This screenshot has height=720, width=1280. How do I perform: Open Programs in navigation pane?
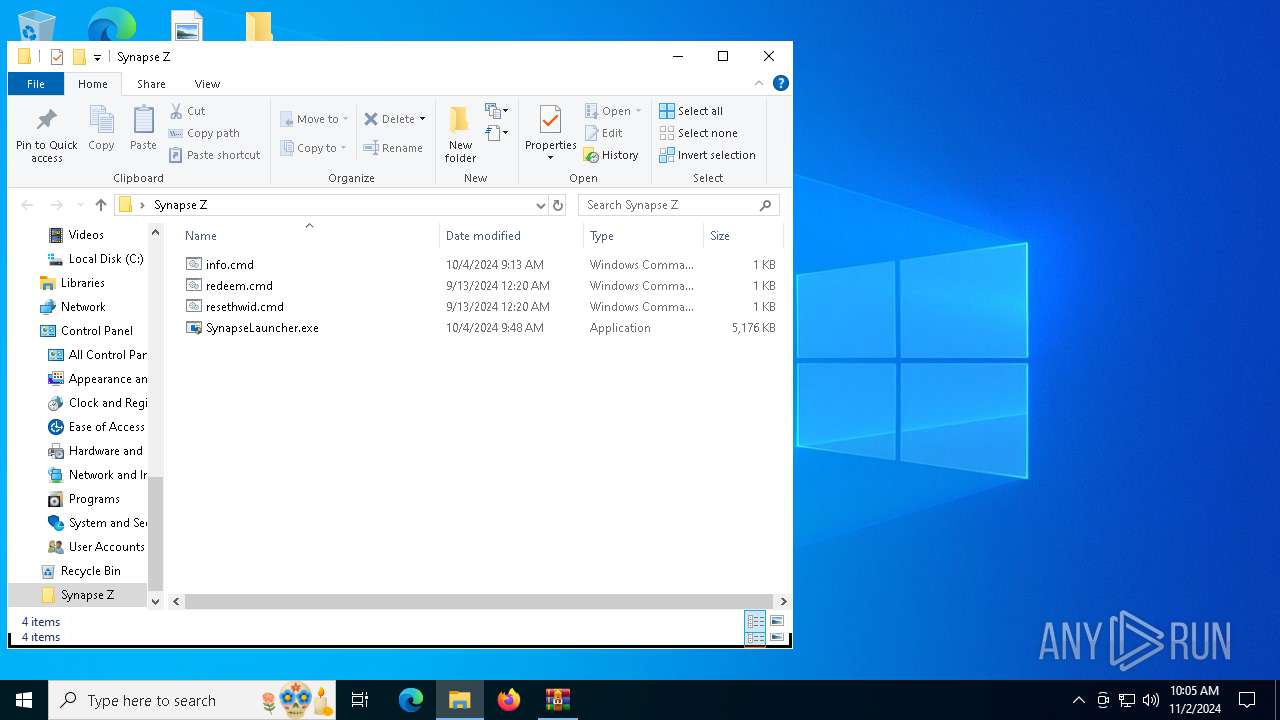pos(93,499)
